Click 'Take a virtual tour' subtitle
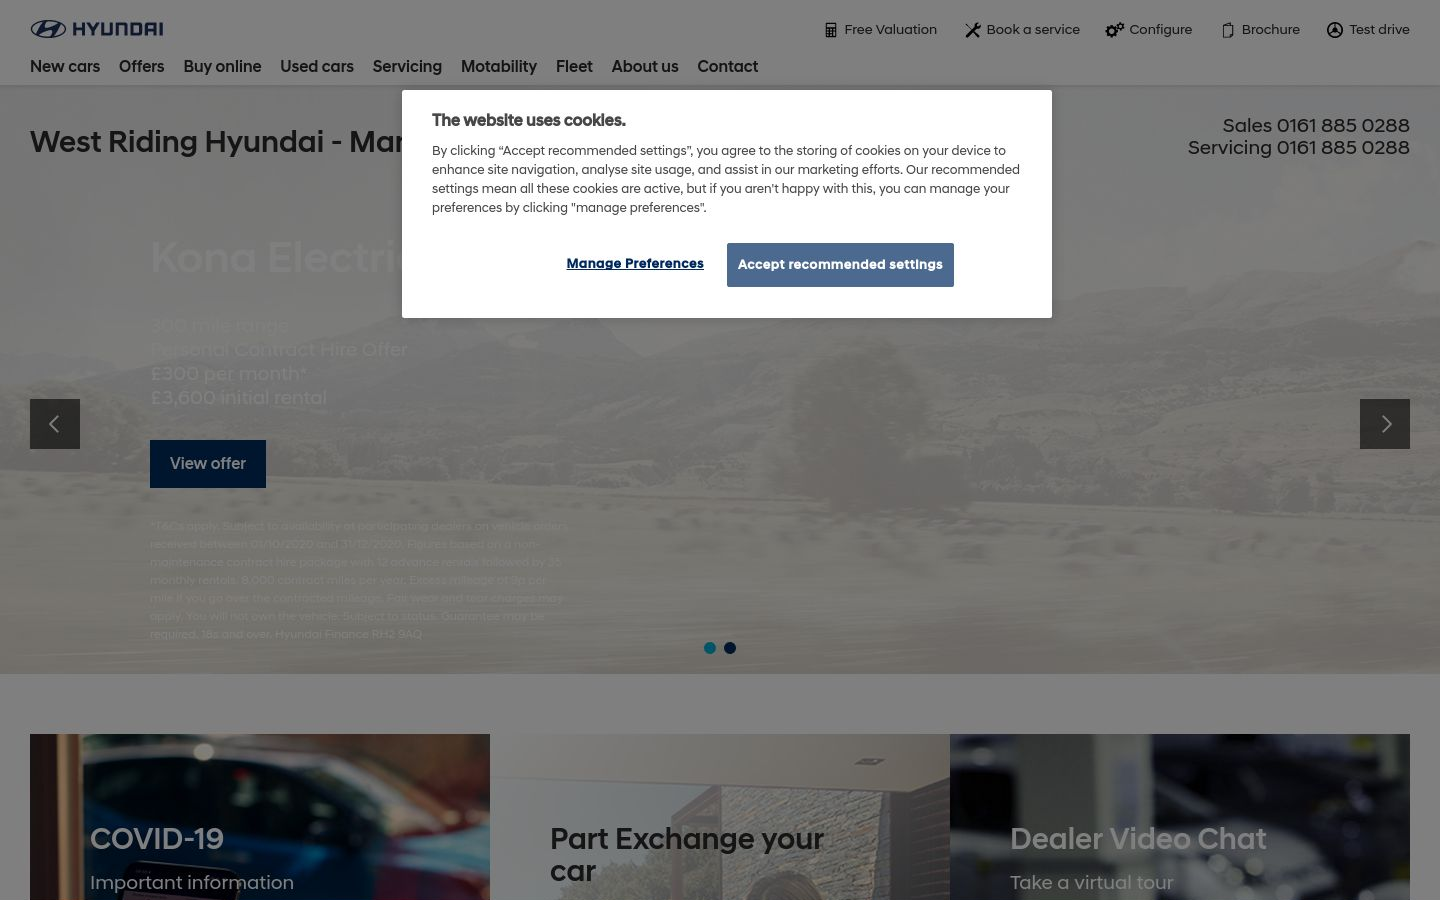Screen dimensions: 1440x900 (x=1092, y=883)
